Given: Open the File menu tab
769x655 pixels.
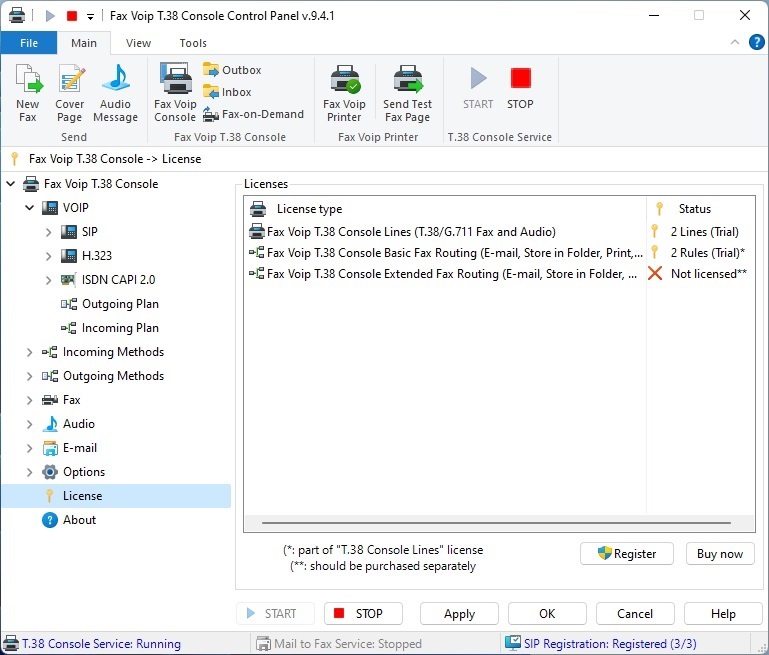Looking at the screenshot, I should point(29,43).
